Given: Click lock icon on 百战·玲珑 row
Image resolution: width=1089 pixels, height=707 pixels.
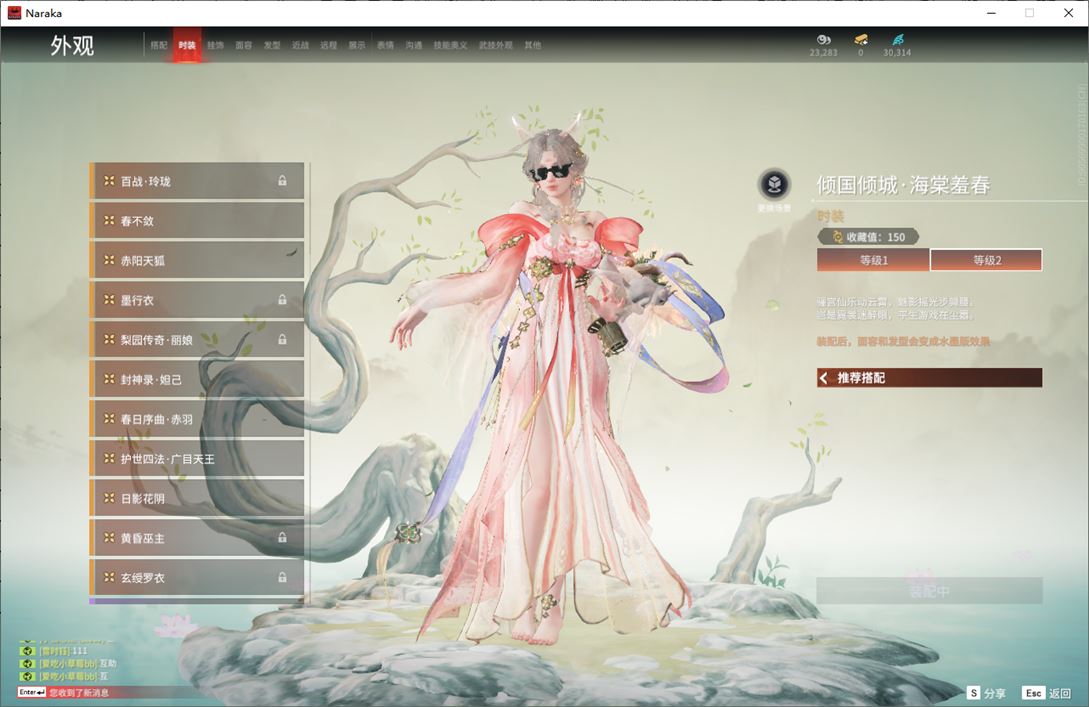Looking at the screenshot, I should pyautogui.click(x=282, y=181).
